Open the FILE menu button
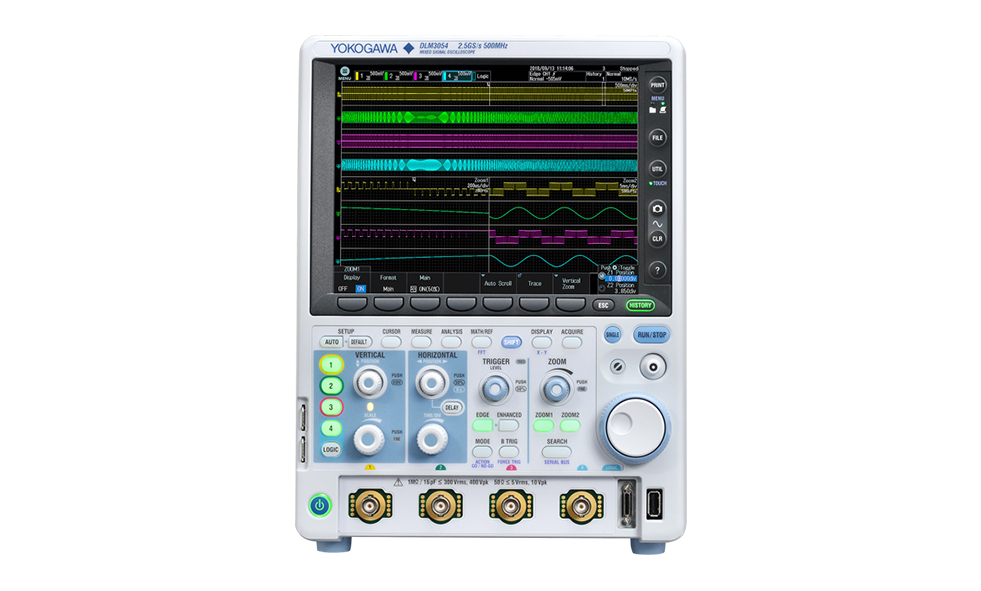Screen dimensions: 981x591 click(657, 137)
